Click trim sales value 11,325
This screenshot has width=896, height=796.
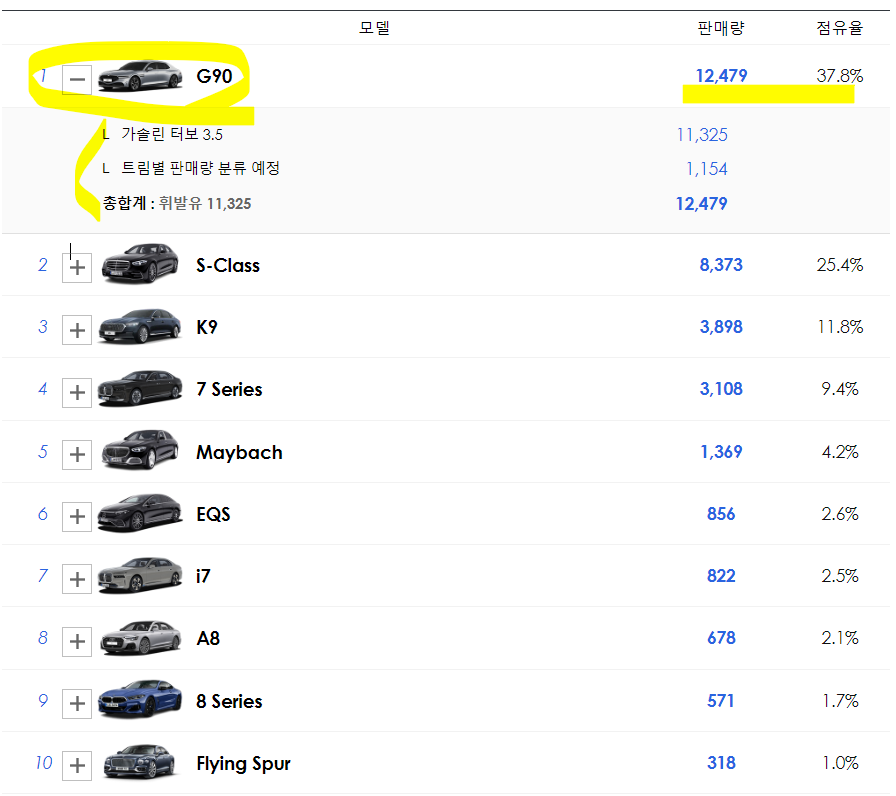[702, 135]
